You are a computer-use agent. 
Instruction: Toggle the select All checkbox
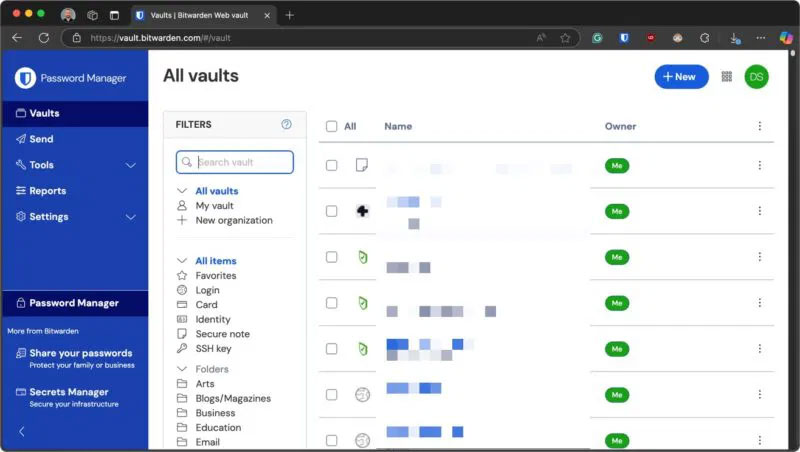[331, 126]
